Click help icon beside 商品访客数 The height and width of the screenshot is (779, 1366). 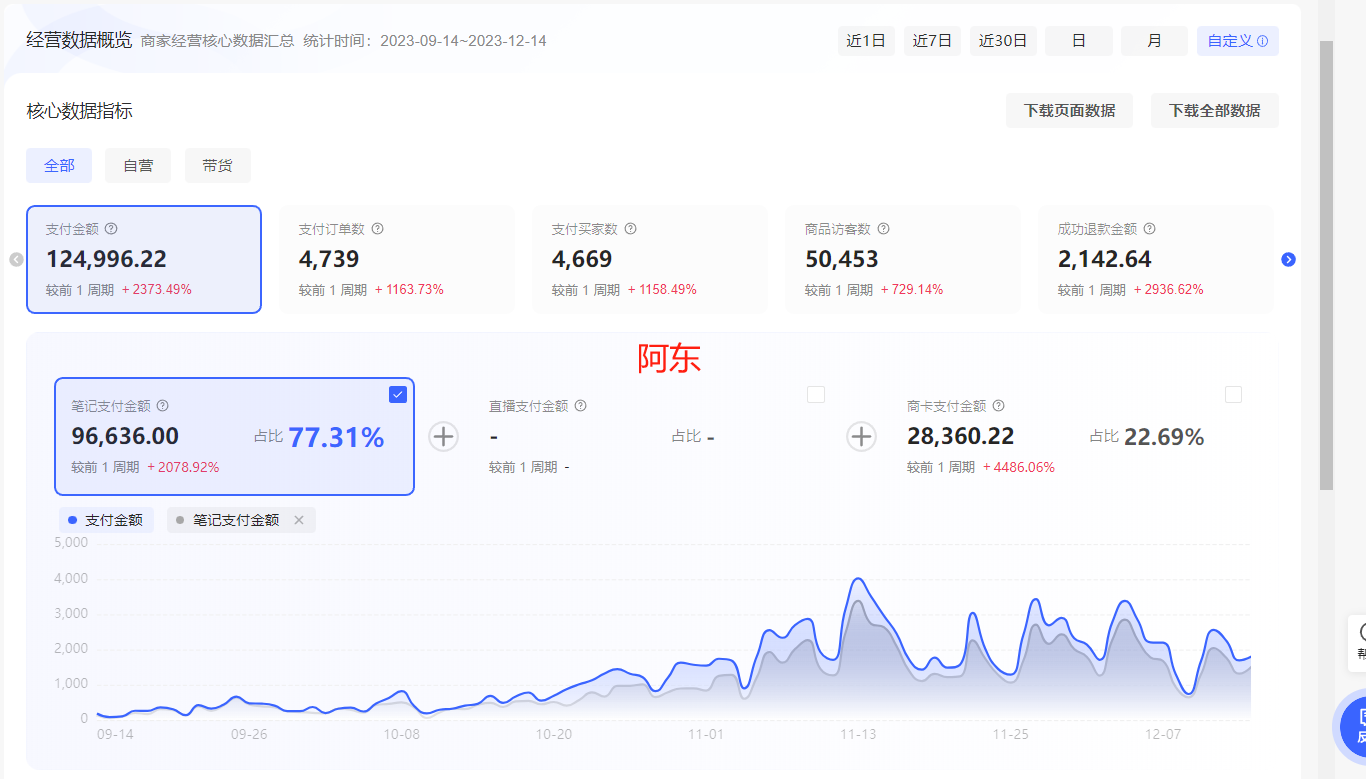[883, 229]
